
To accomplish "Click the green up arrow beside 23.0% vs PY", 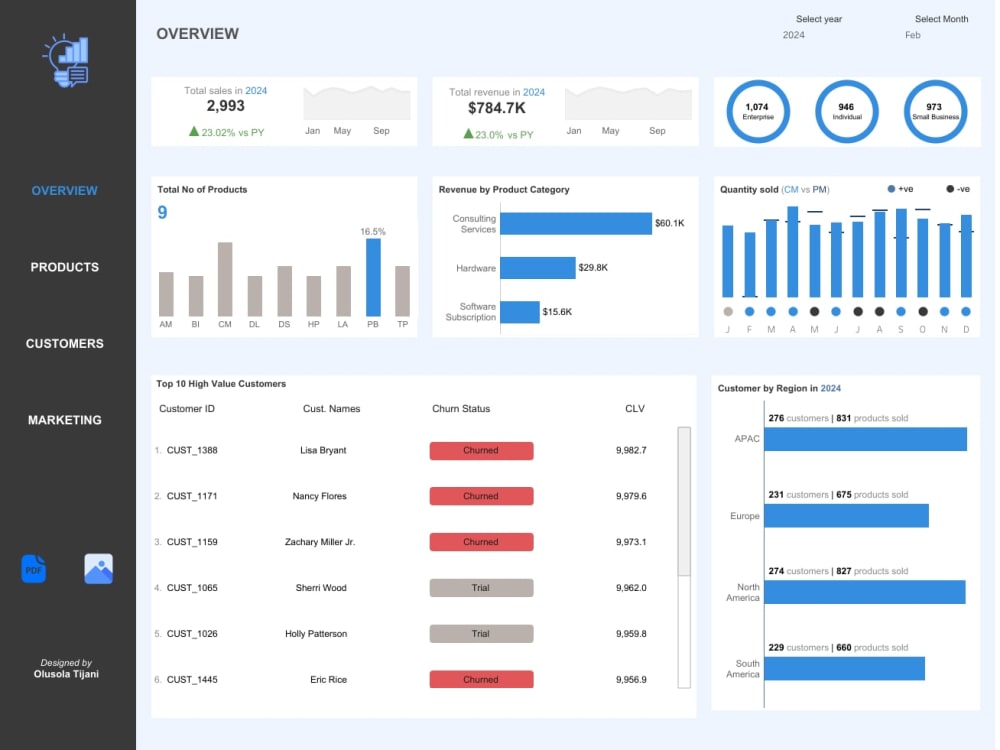I will (468, 134).
